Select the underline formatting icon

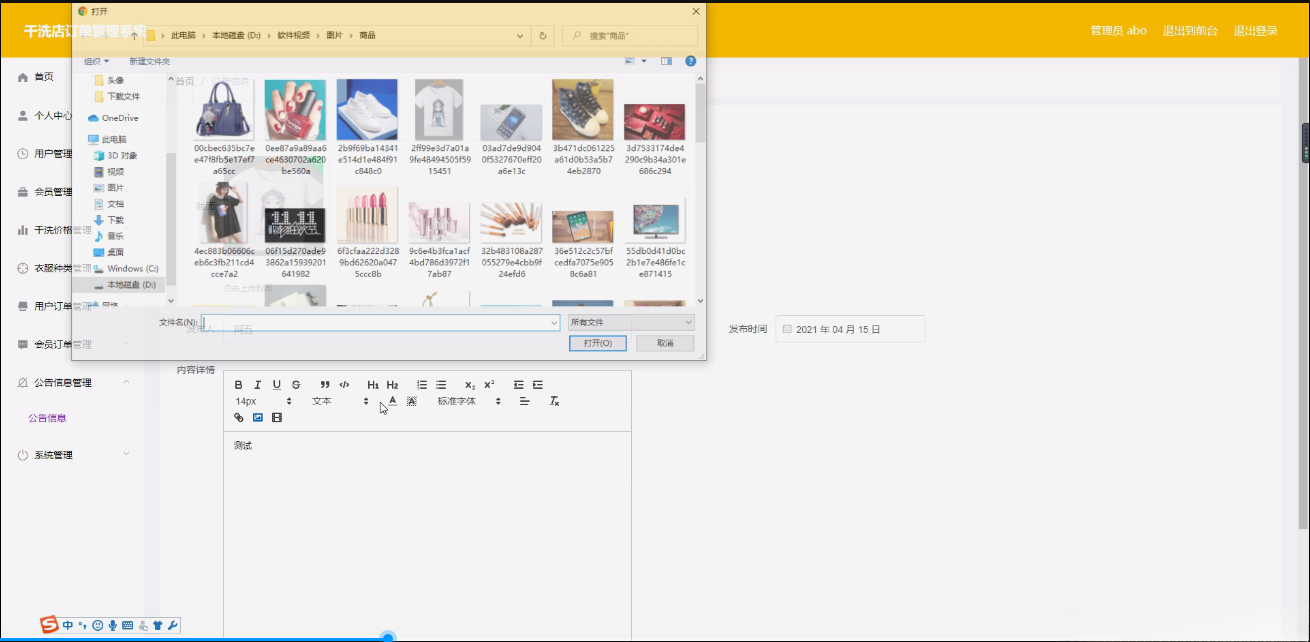click(x=276, y=385)
